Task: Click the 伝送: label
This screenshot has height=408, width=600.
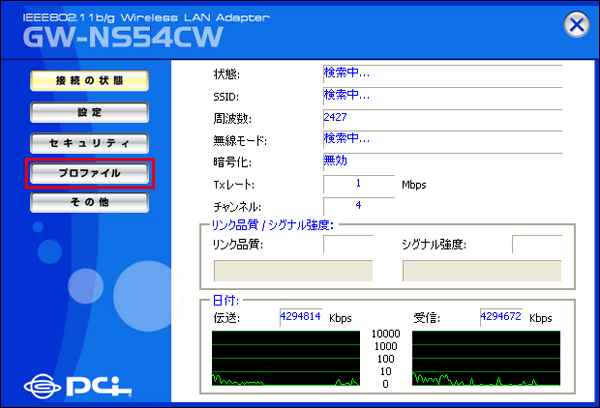Action: 227,318
